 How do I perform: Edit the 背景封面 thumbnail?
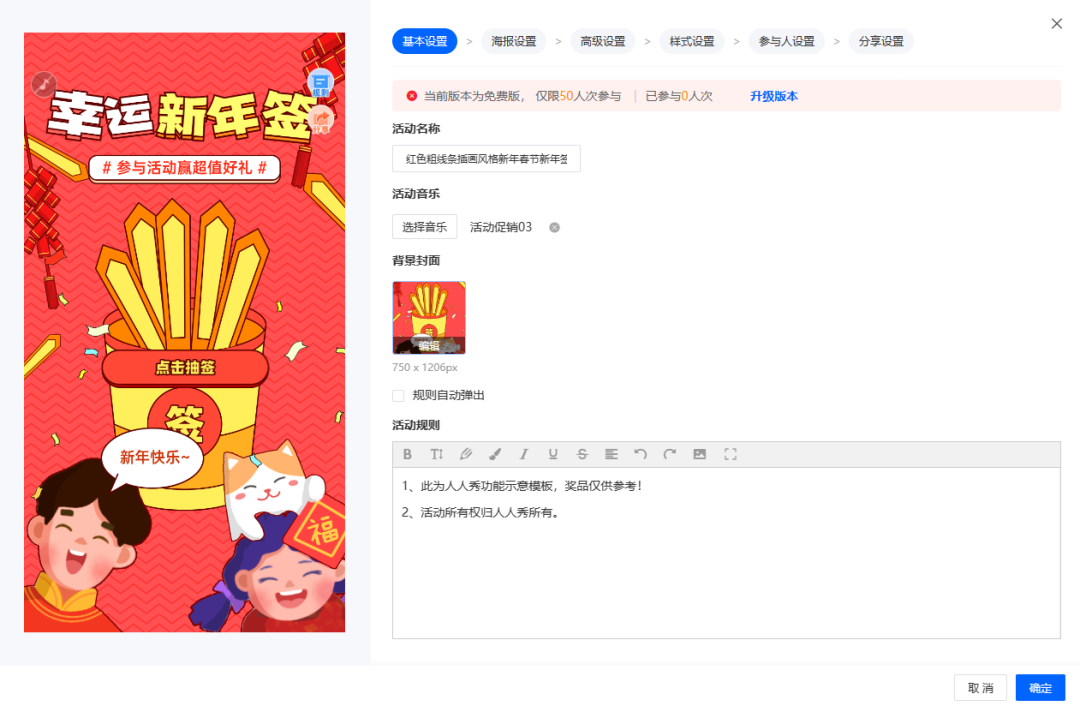click(x=429, y=318)
